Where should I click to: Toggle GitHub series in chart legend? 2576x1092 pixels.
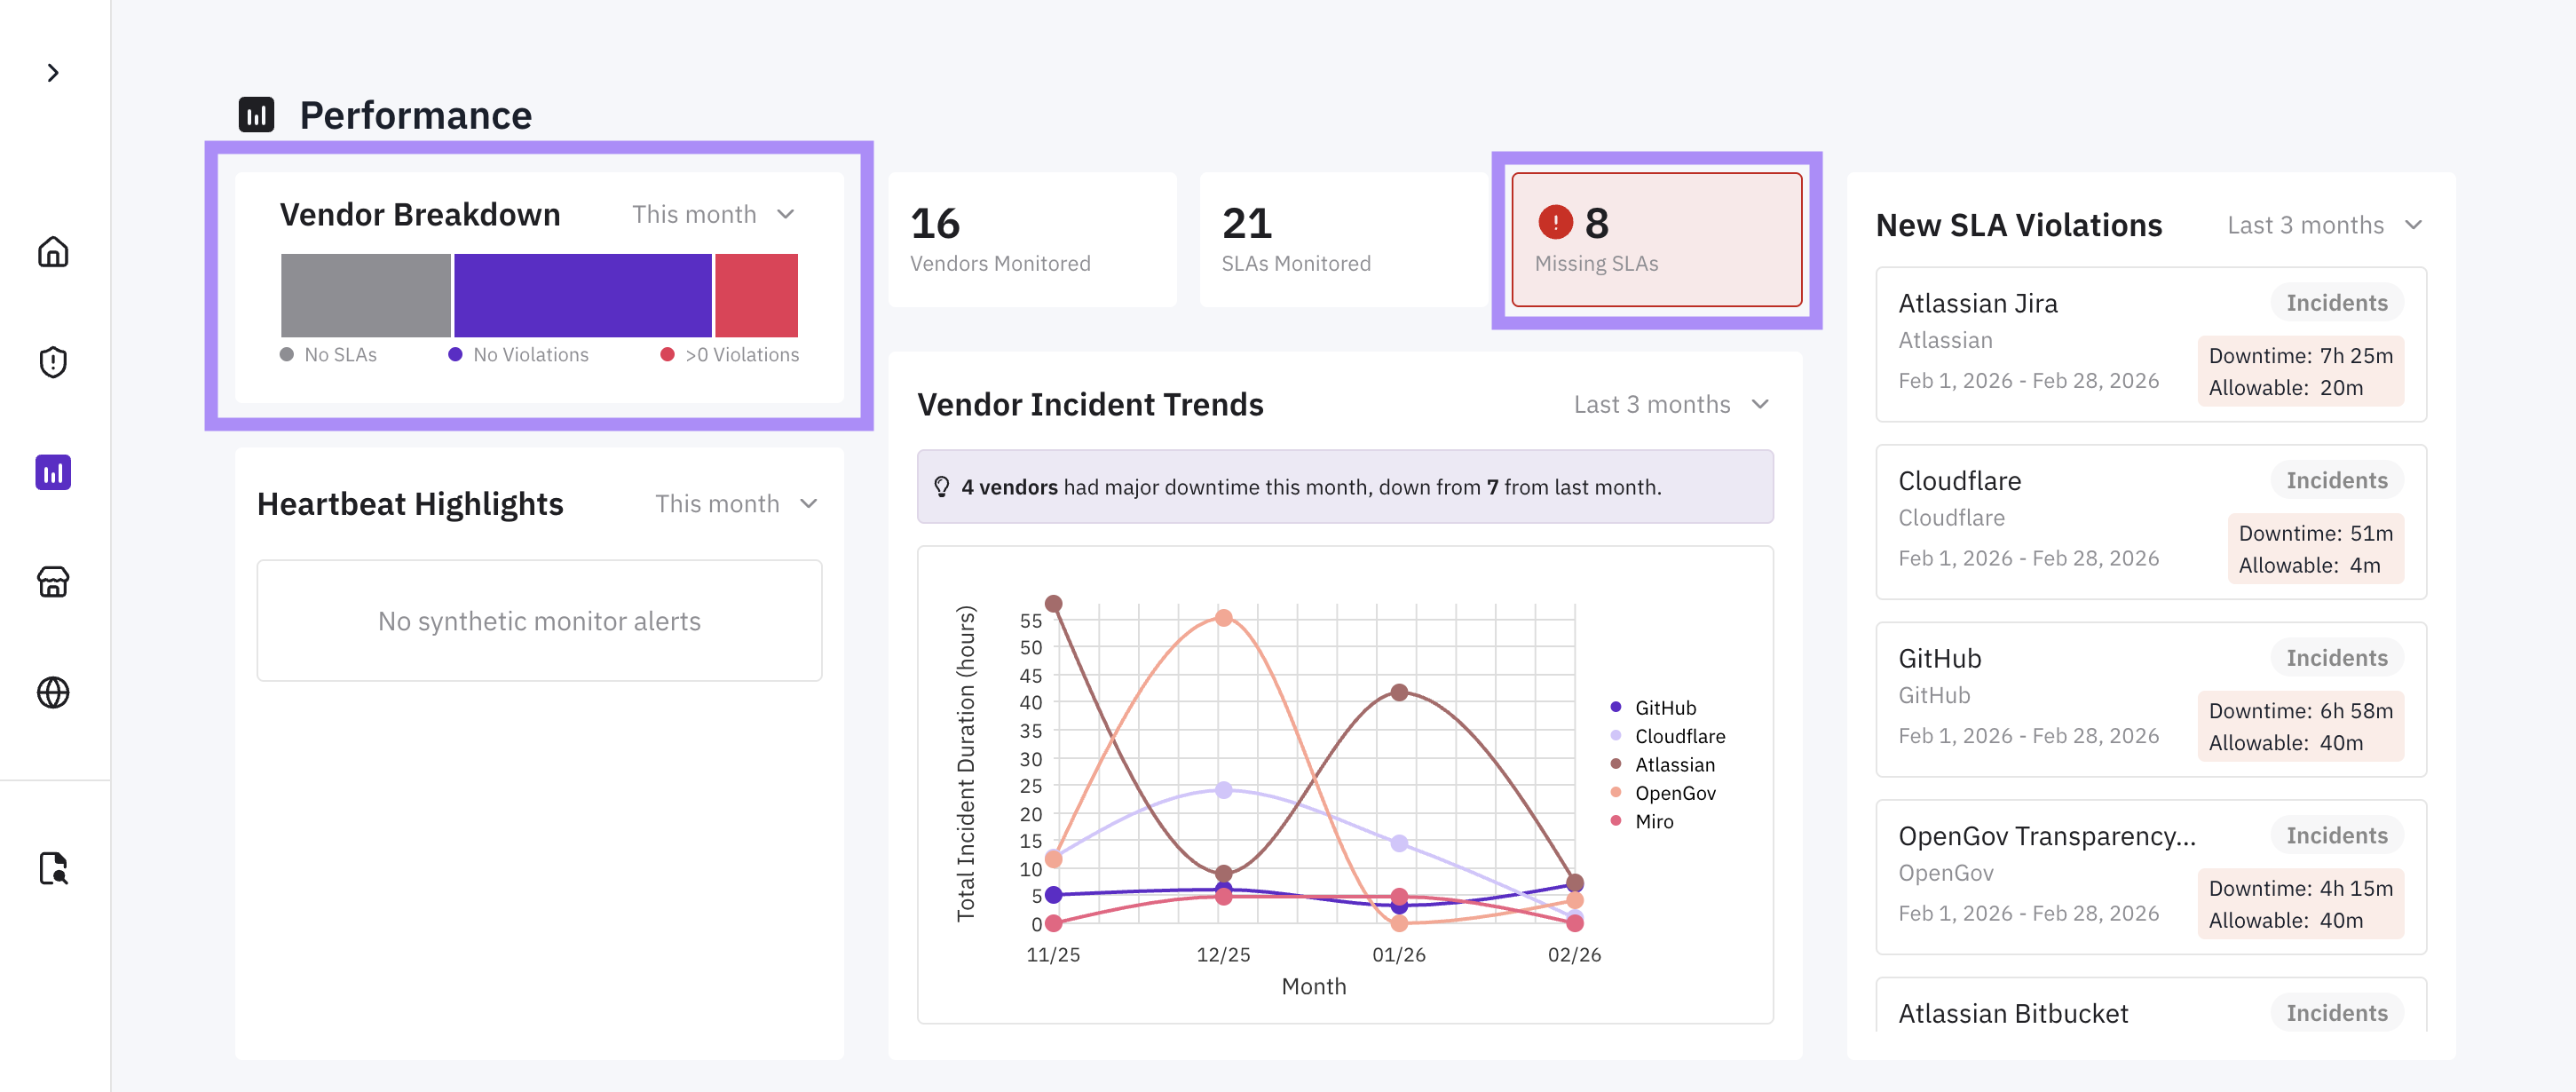tap(1665, 708)
